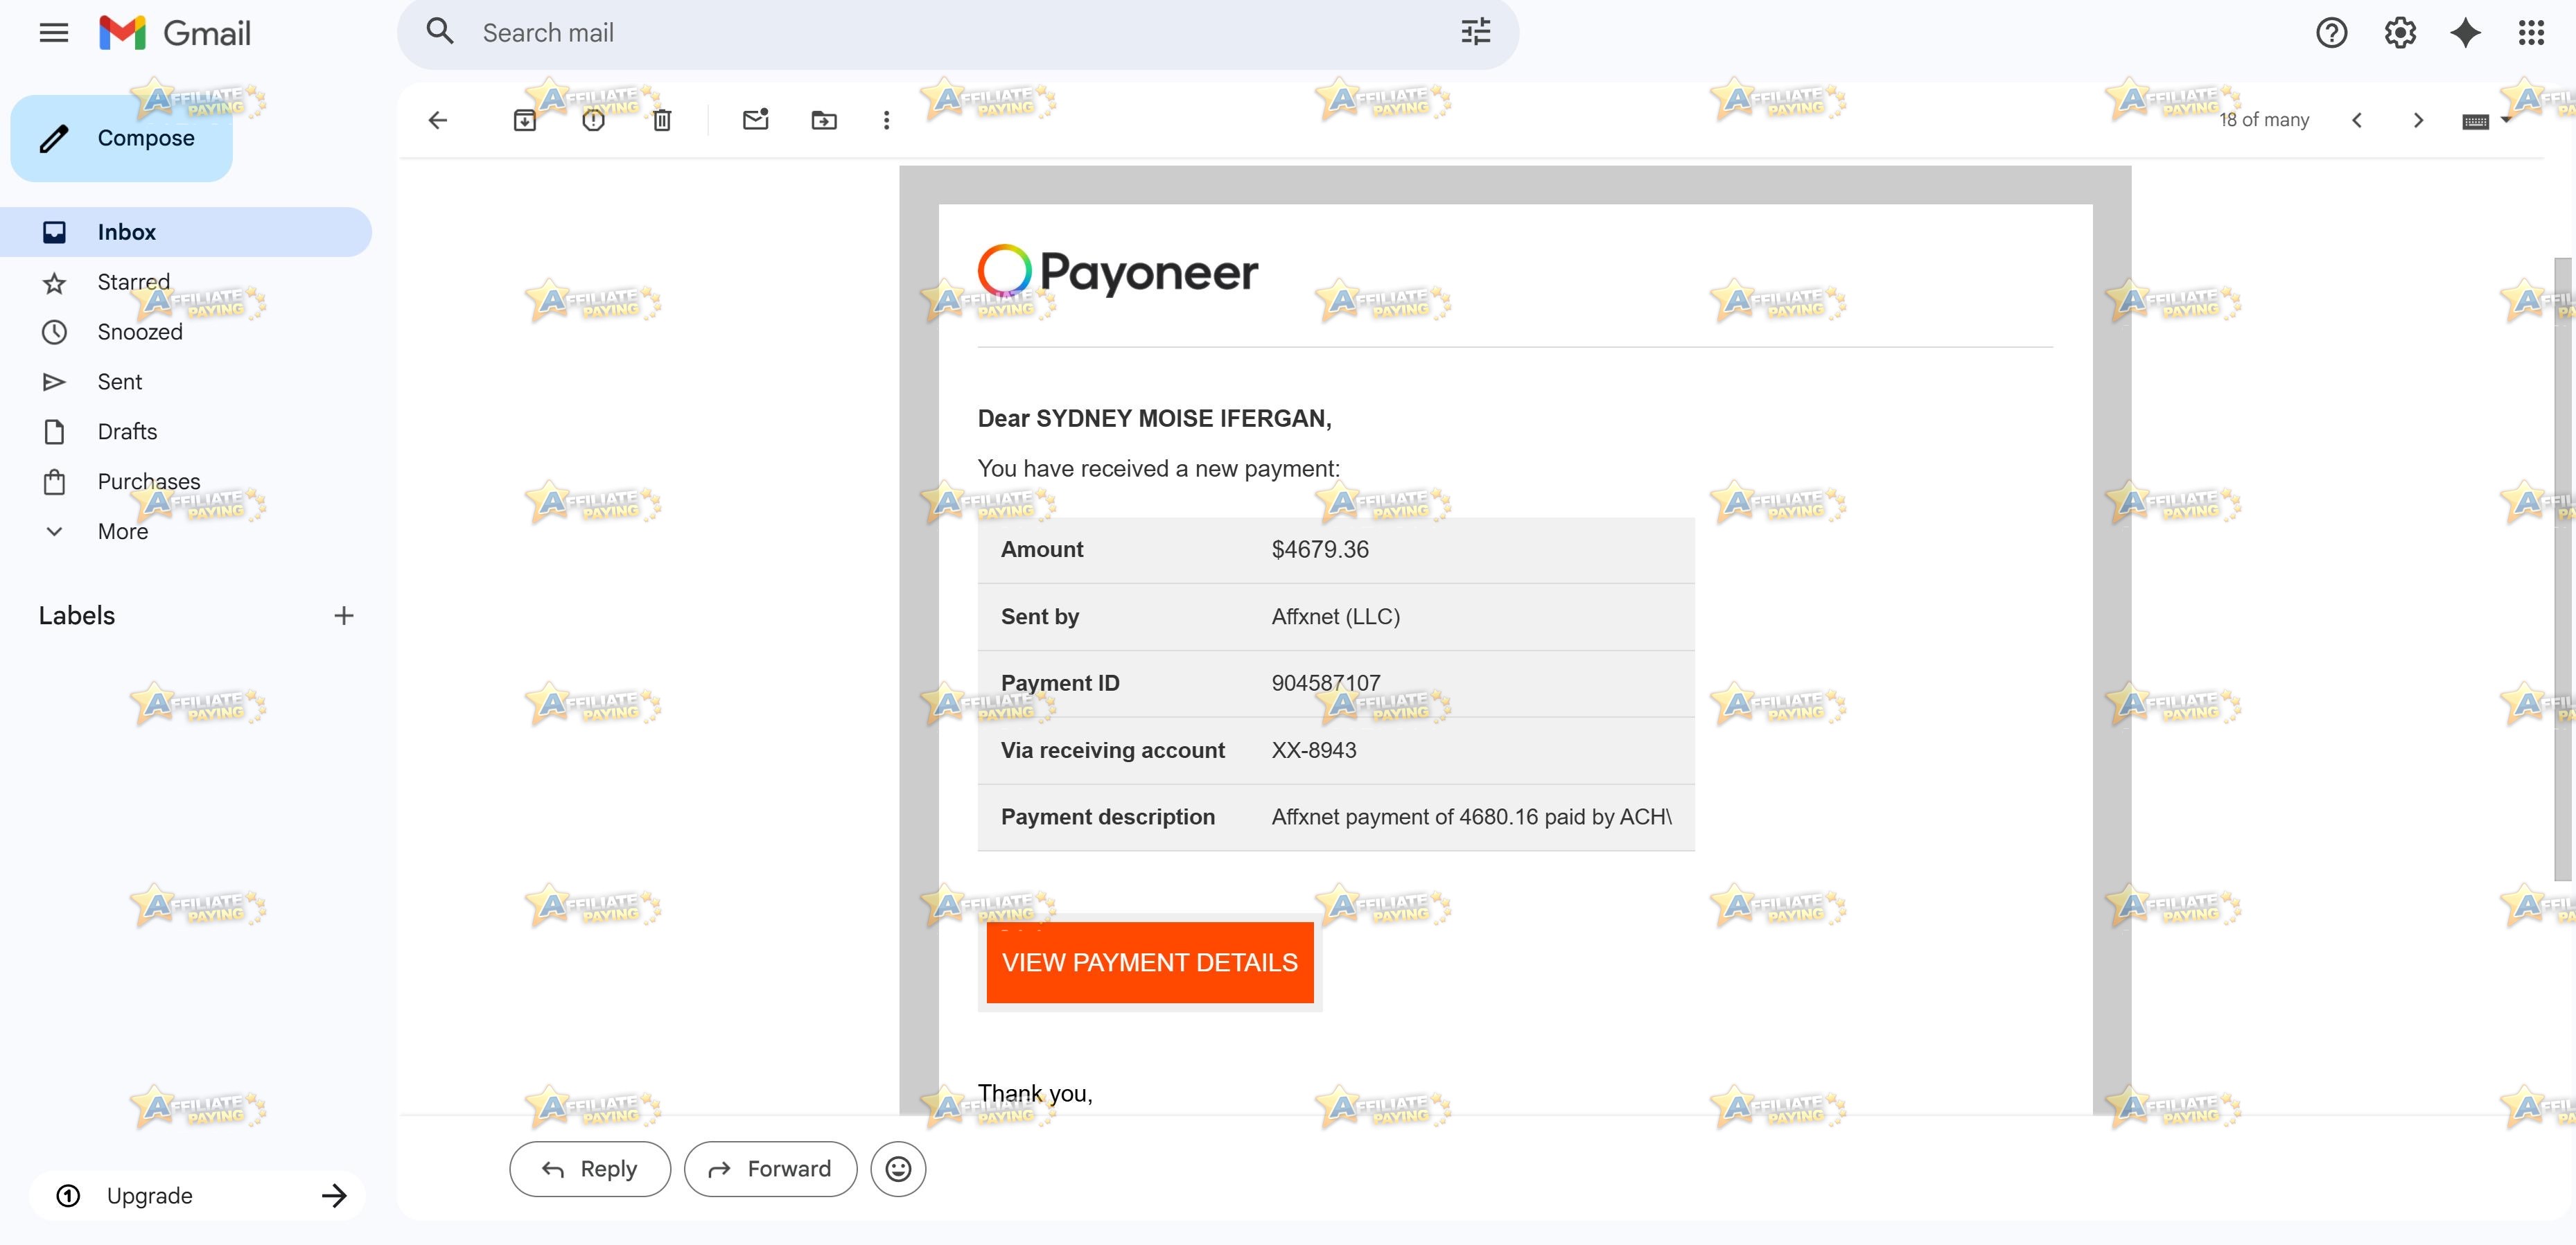Click the Payoneer logo
Screen dimensions: 2576x1245
tap(1118, 271)
